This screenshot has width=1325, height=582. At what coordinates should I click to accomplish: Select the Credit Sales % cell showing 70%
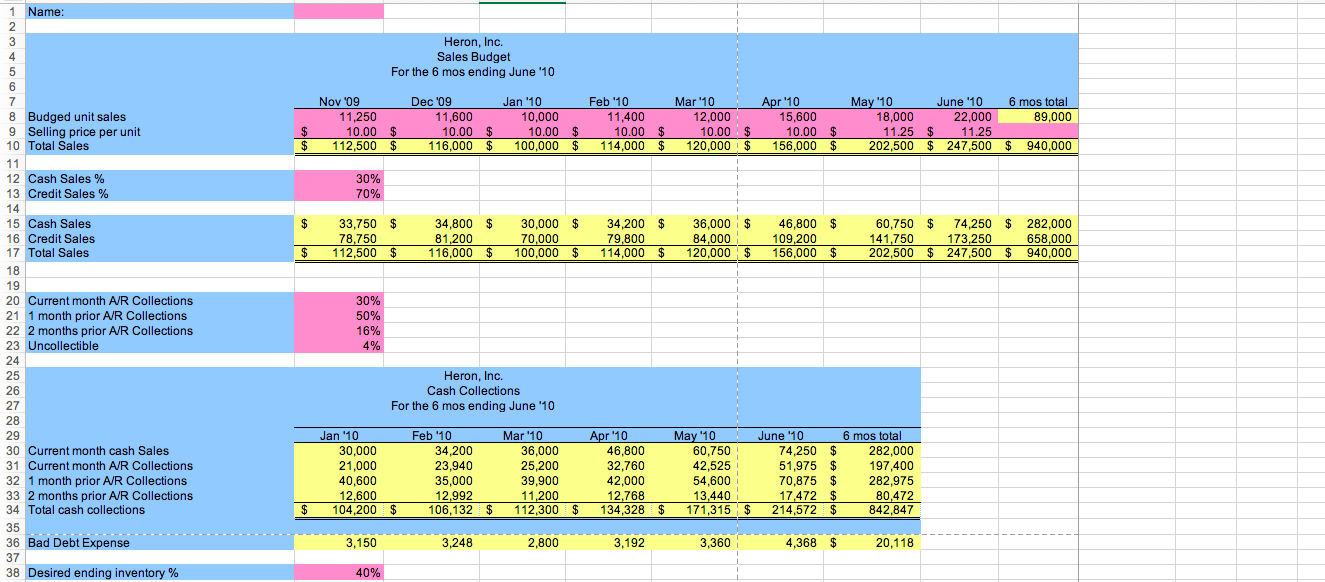click(x=337, y=193)
